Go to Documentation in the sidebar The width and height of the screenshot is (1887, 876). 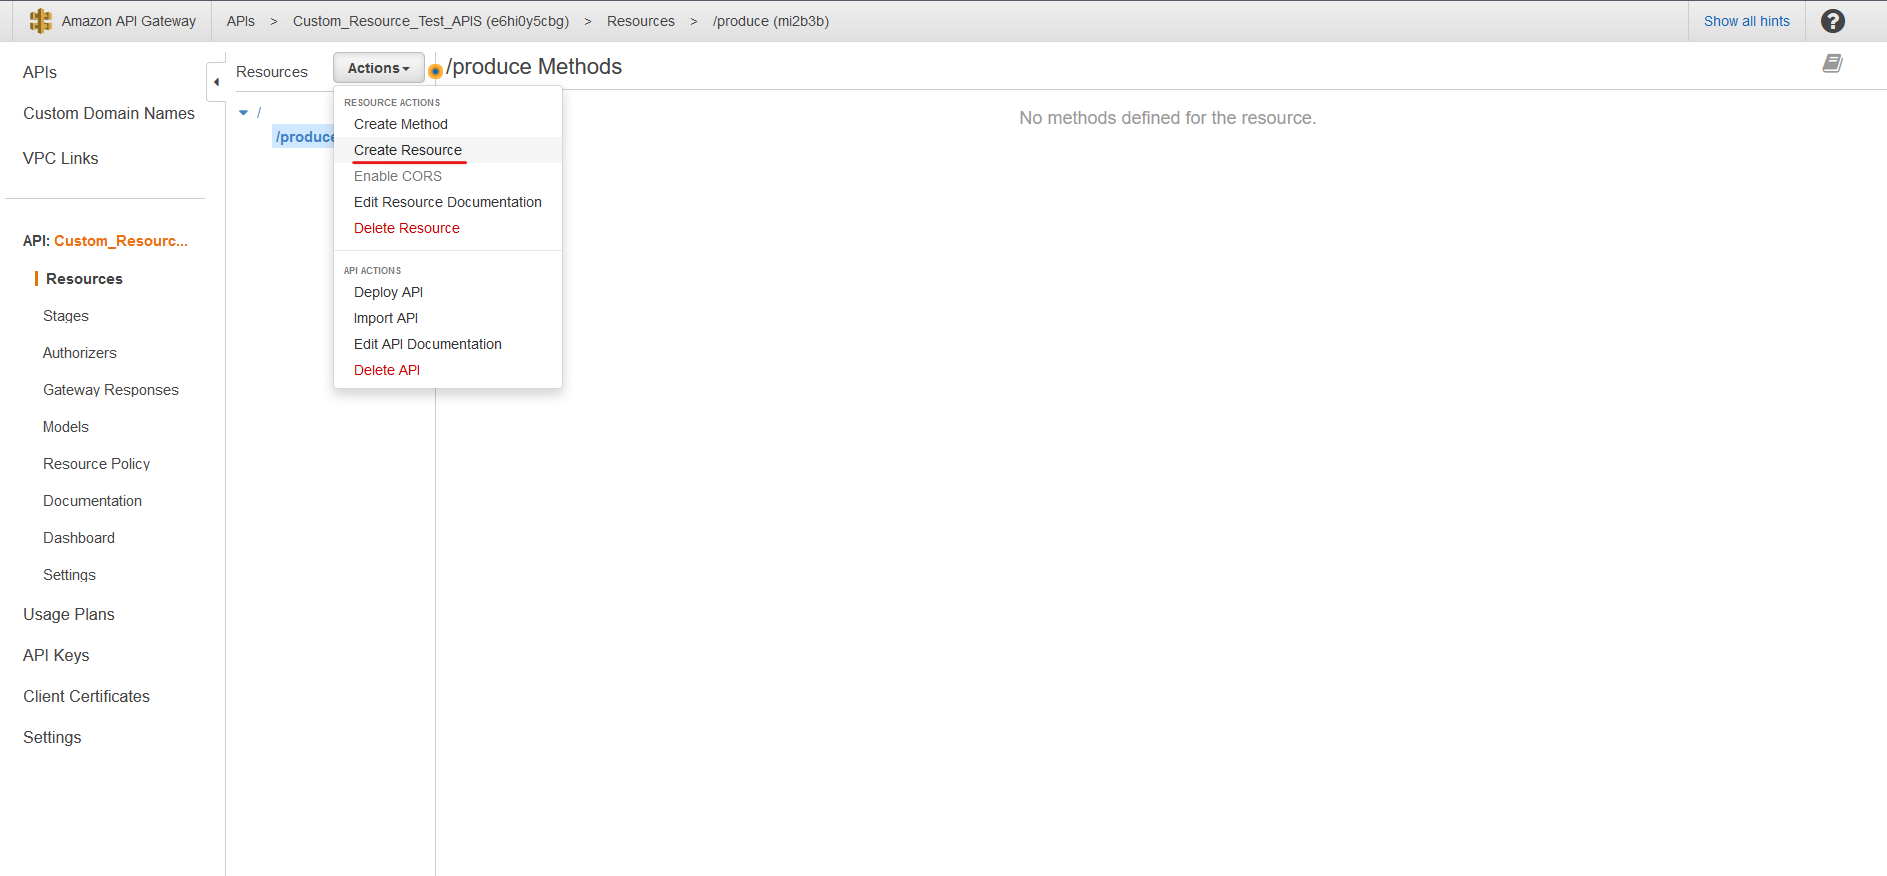point(92,501)
